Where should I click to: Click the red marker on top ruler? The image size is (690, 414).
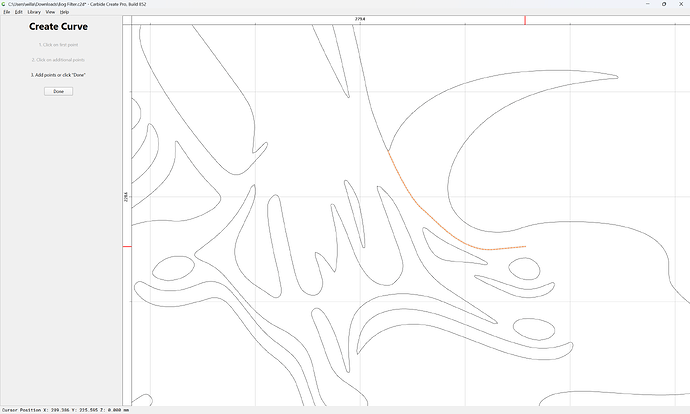(x=525, y=20)
